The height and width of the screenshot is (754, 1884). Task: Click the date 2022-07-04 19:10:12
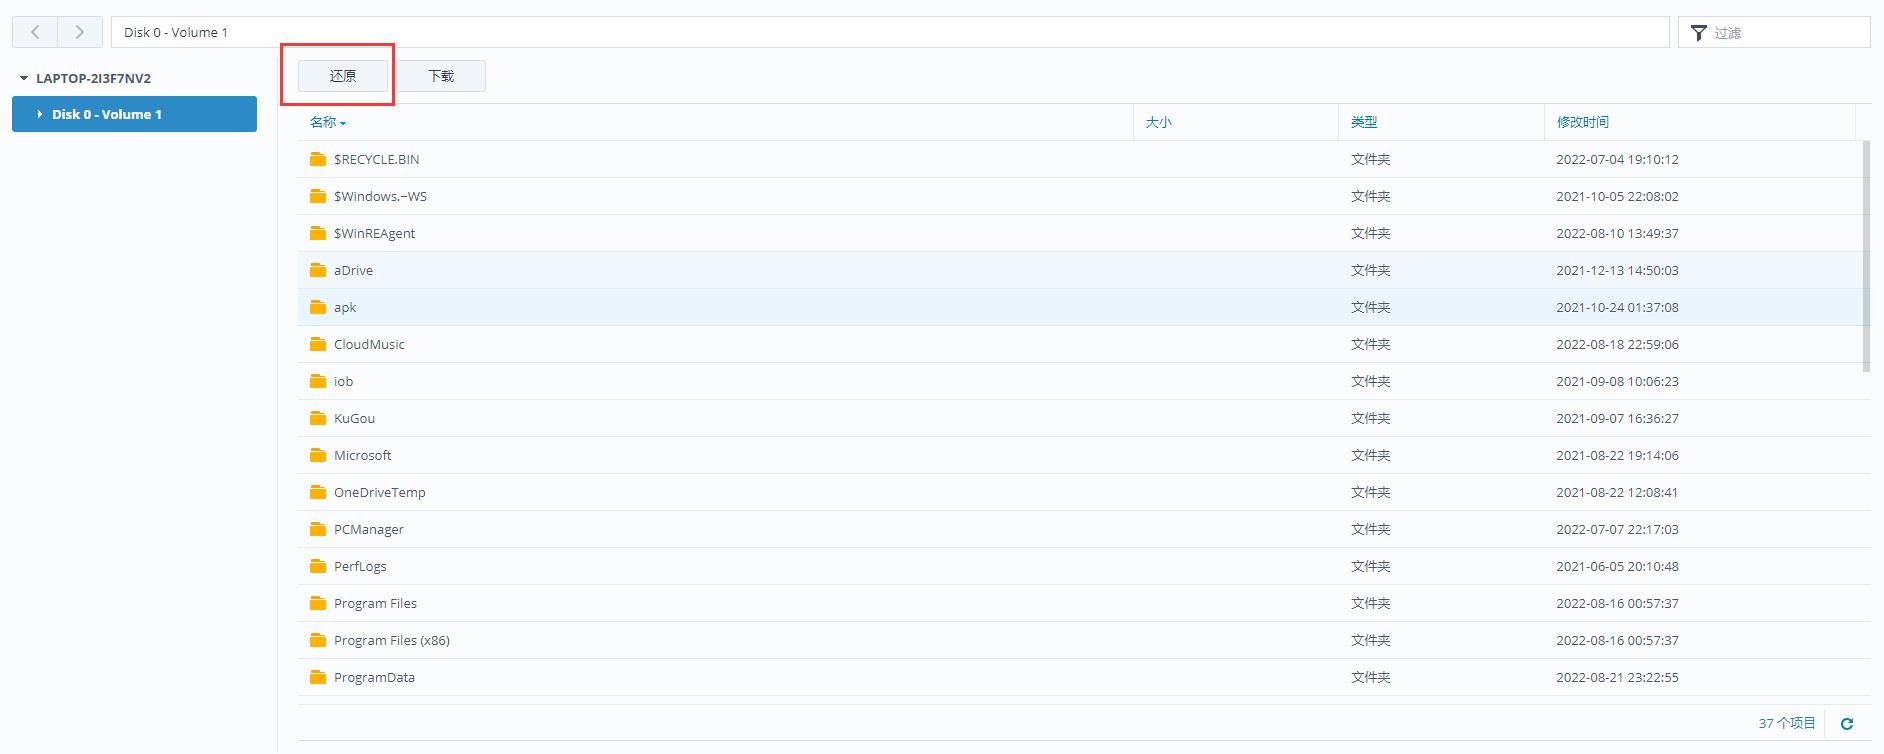(x=1617, y=159)
